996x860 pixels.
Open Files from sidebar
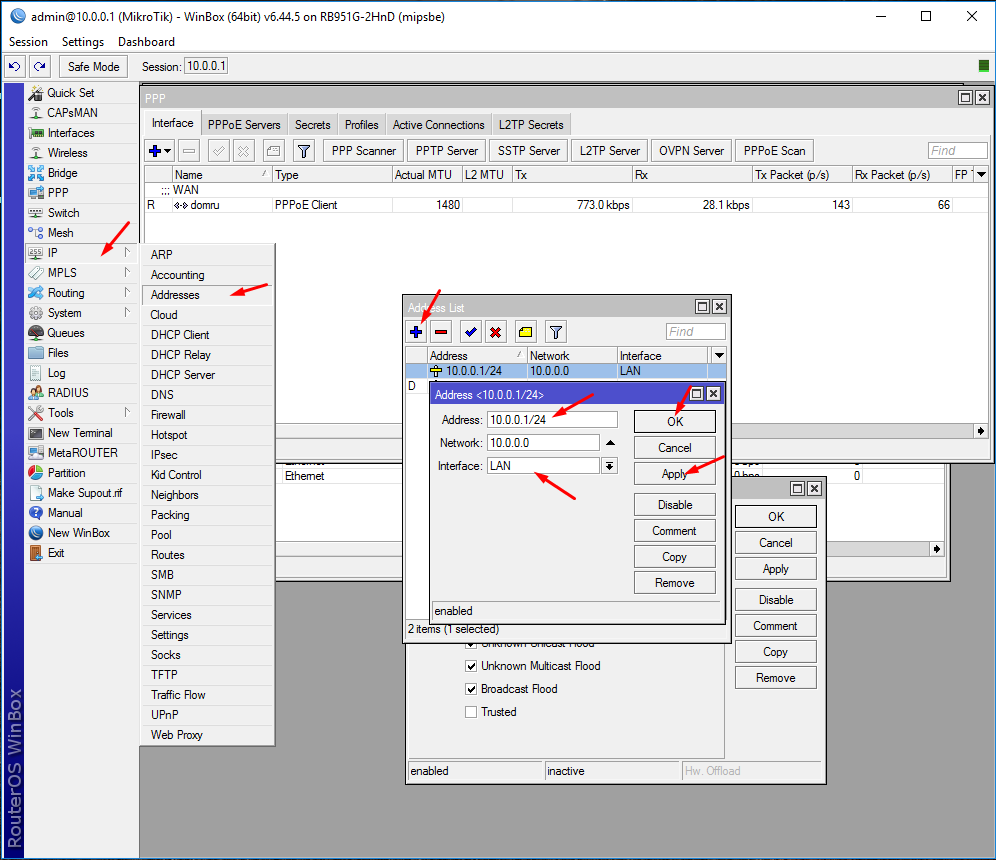click(x=58, y=353)
